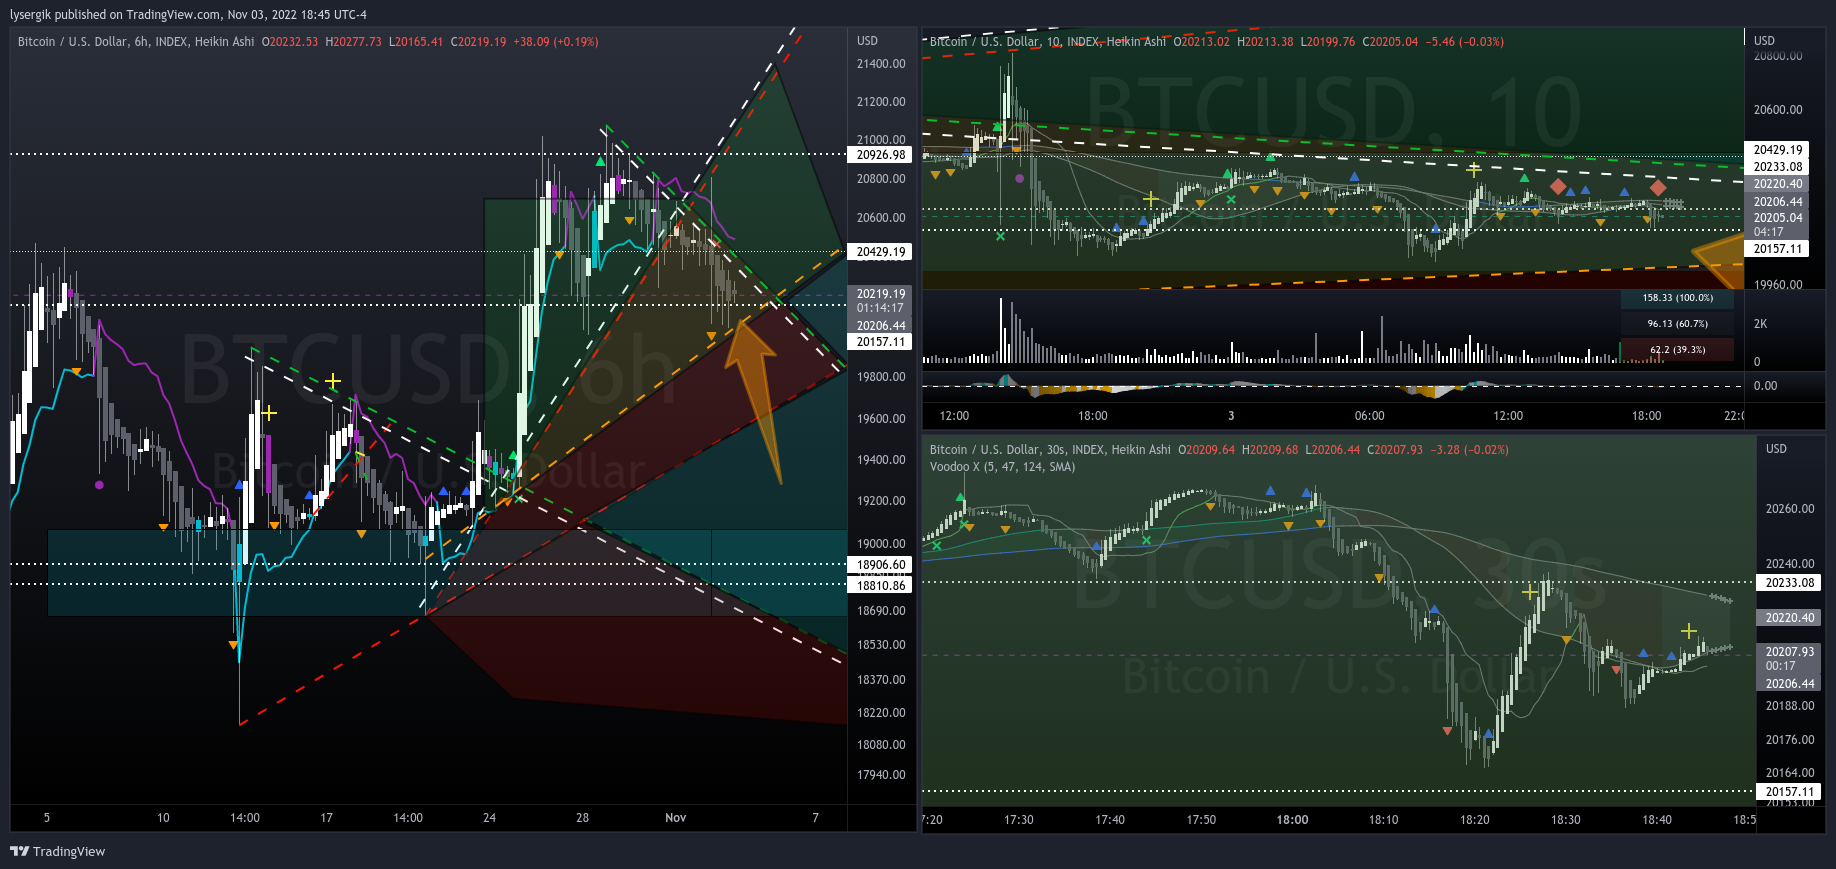
Task: Click the 20233.08 price label on 30s chart
Action: point(1789,583)
